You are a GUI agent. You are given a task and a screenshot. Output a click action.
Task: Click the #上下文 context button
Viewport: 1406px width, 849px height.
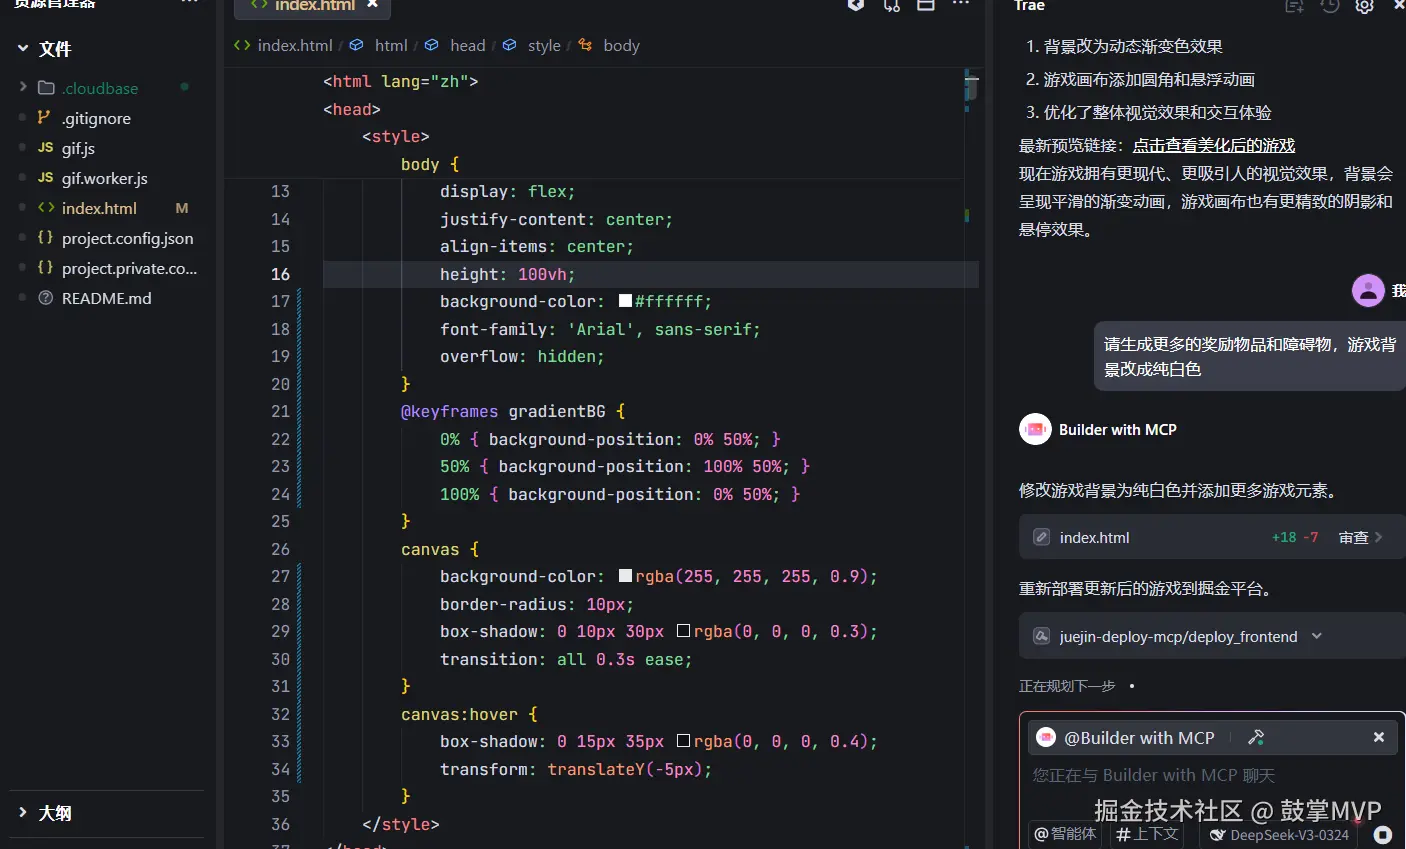[x=1148, y=834]
